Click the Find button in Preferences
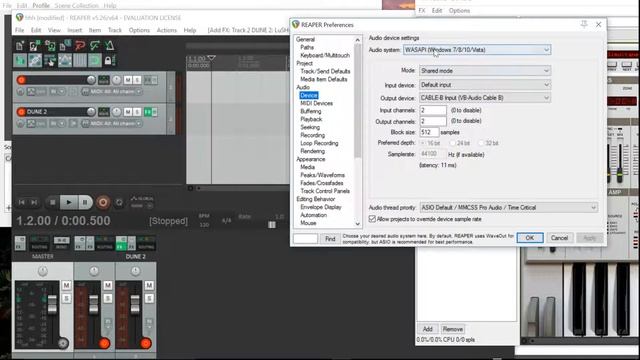 tap(330, 239)
